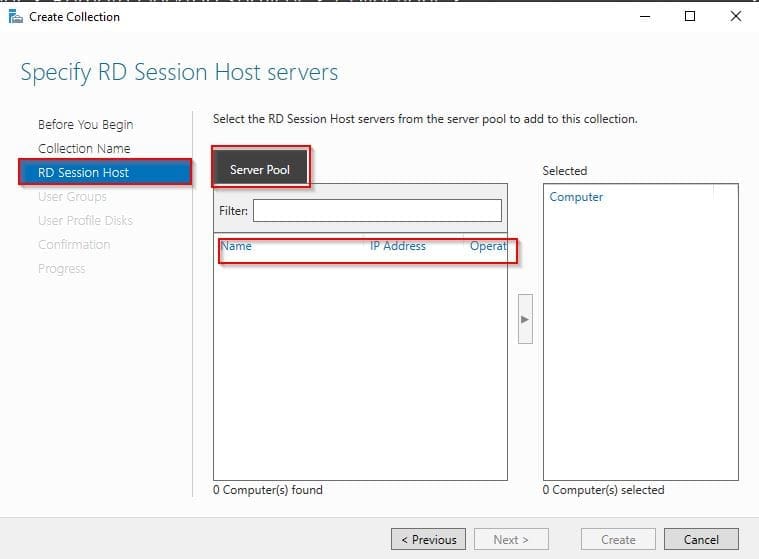
Task: Click the User Profile Disks step
Action: pos(85,221)
